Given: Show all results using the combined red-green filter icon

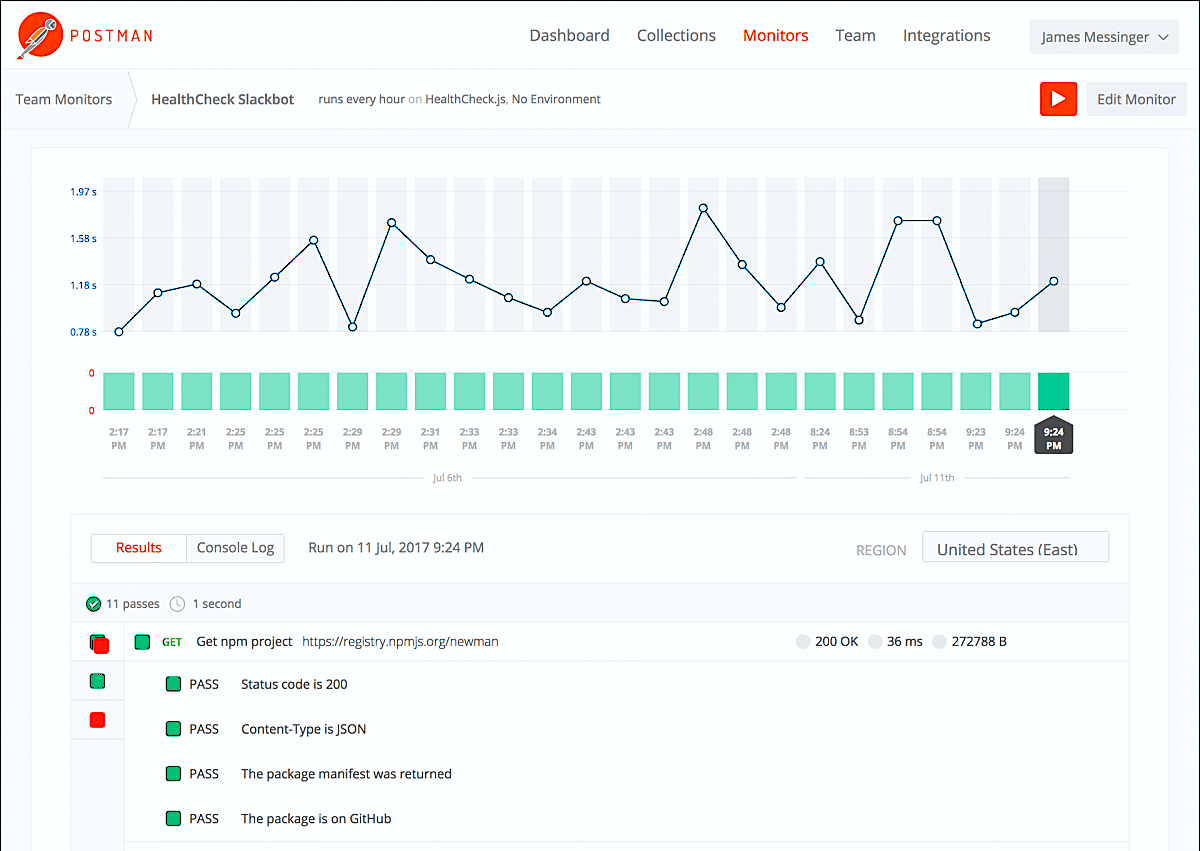Looking at the screenshot, I should click(98, 643).
